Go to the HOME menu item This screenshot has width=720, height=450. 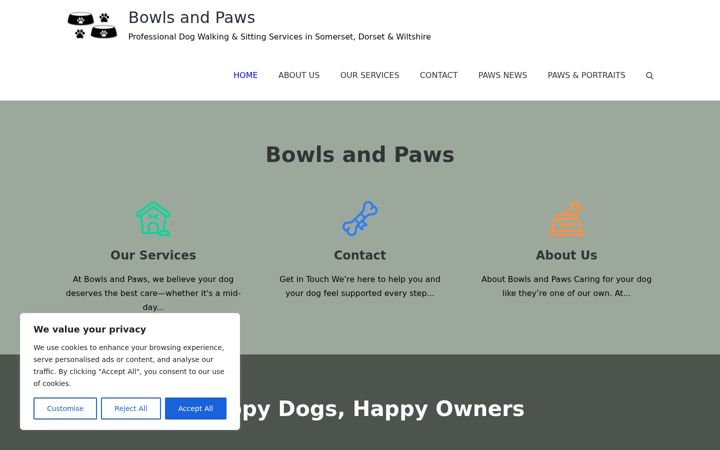tap(245, 75)
